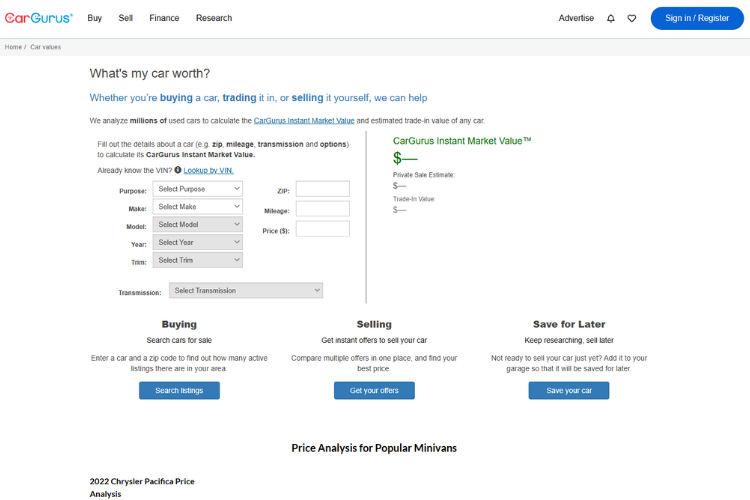
Task: Click the Trade-In Value label
Action: [414, 199]
